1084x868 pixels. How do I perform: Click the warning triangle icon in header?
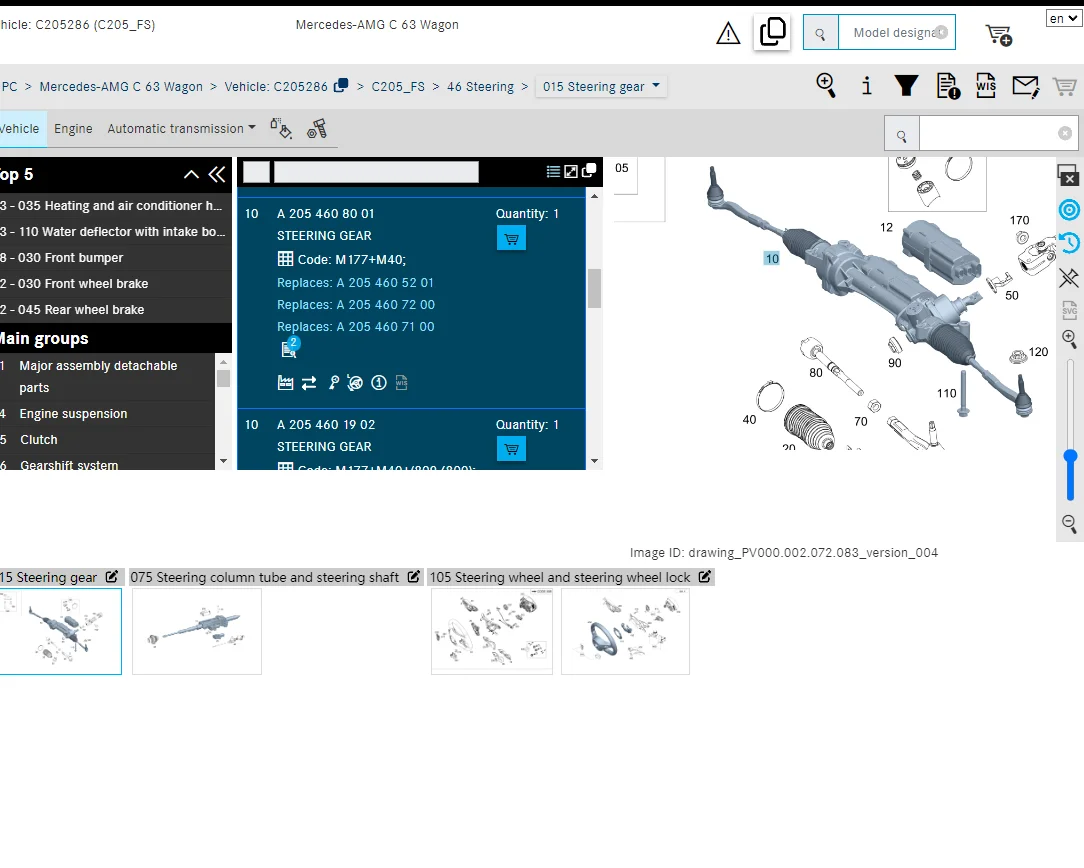(728, 32)
